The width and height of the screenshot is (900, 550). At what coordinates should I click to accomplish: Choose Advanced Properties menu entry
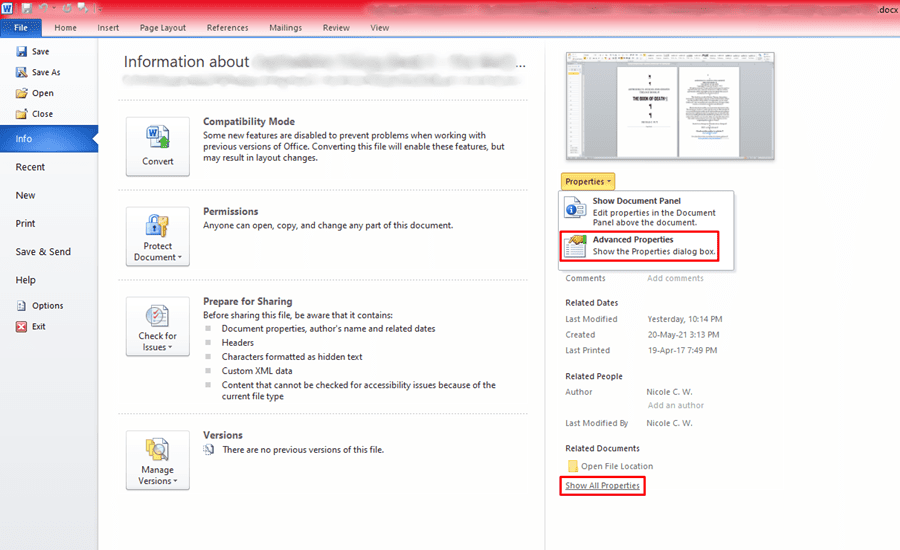pyautogui.click(x=639, y=246)
